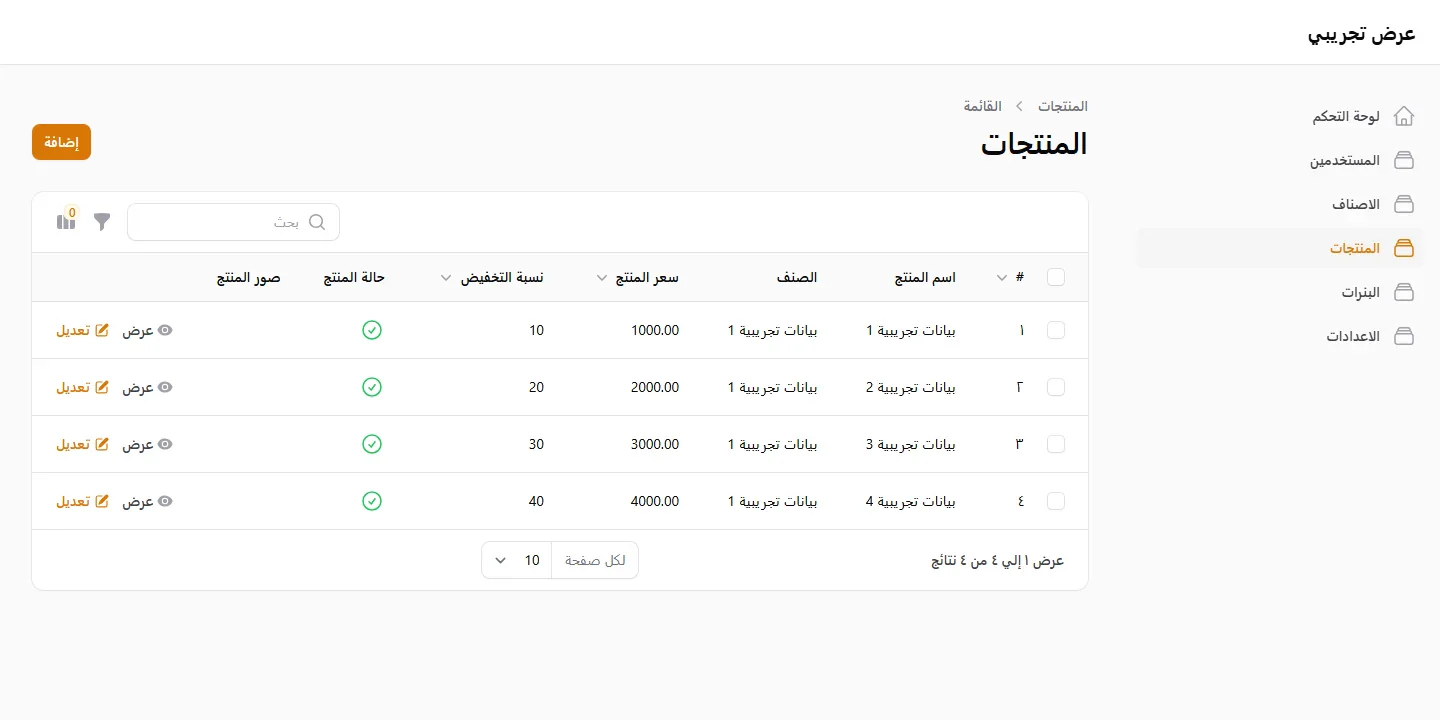Click the المنتجات breadcrumb link
The width and height of the screenshot is (1440, 720).
[1063, 106]
